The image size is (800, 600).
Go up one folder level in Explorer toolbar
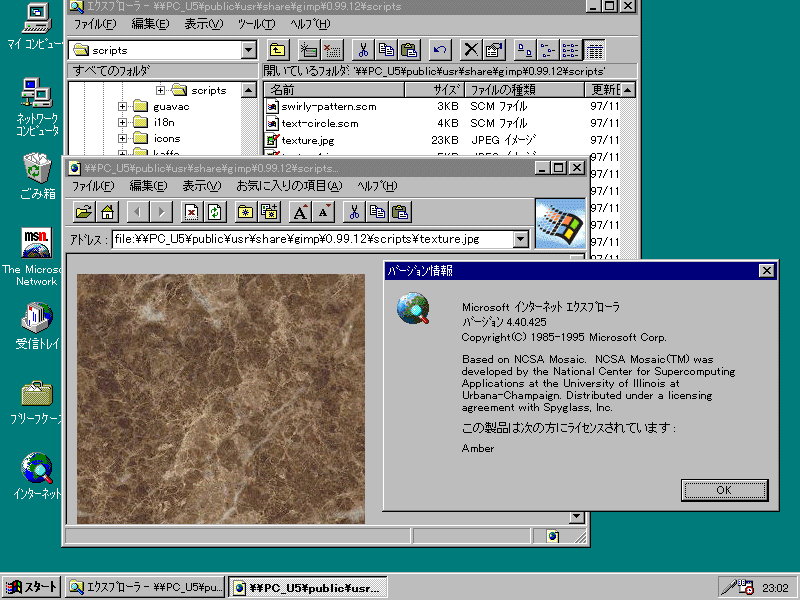click(x=278, y=50)
